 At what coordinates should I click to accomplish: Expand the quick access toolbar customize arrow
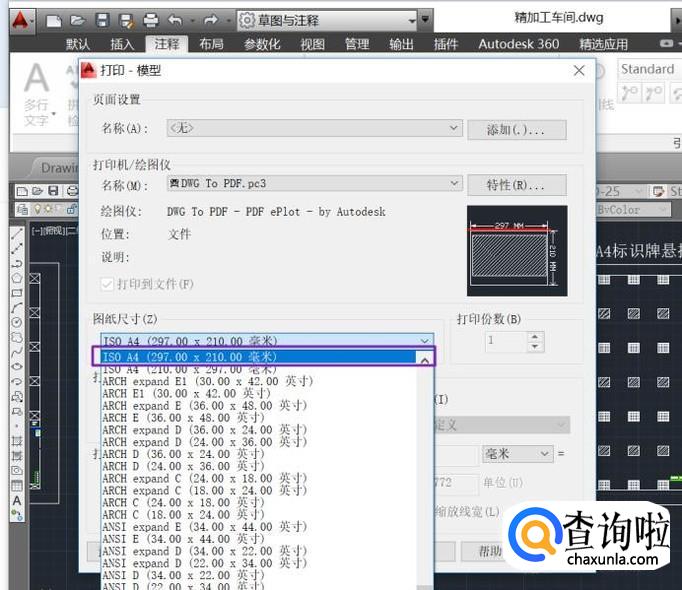tap(425, 20)
